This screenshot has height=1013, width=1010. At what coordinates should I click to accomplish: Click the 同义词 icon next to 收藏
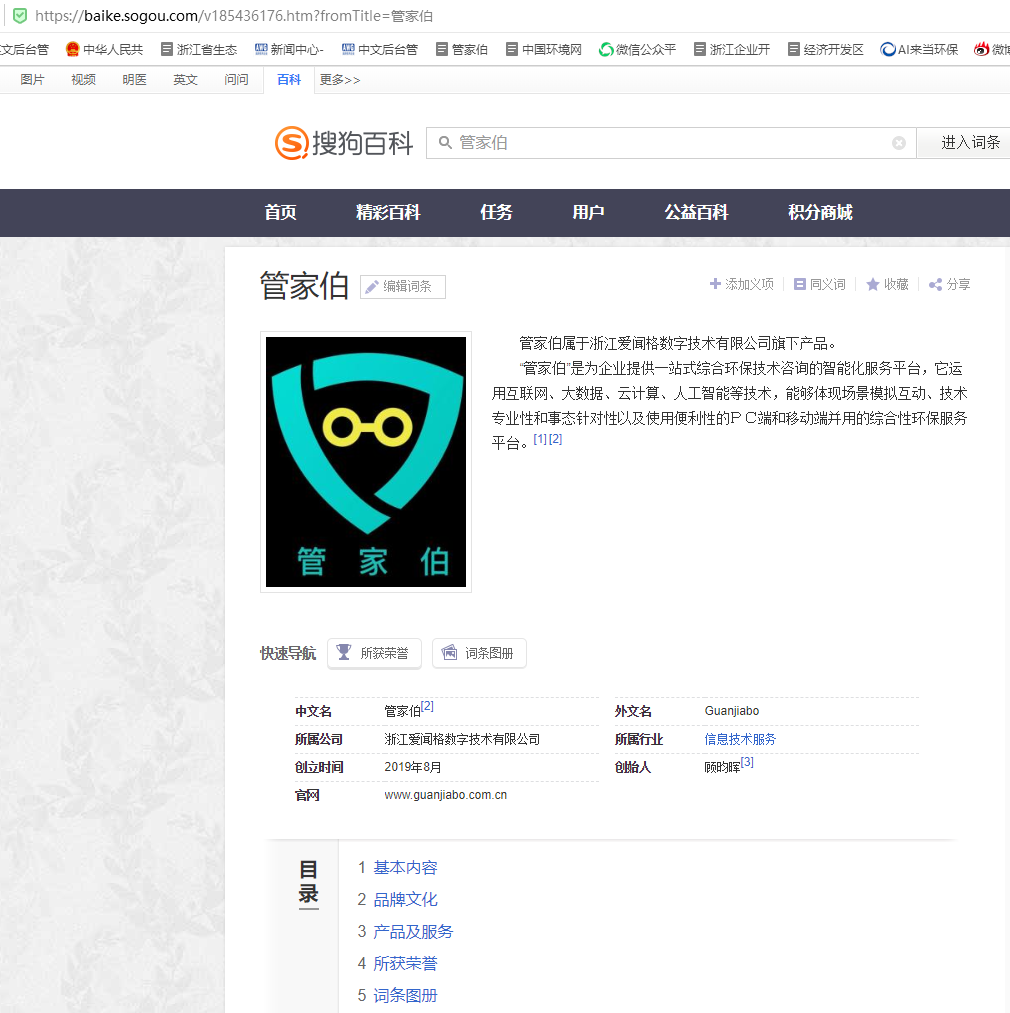point(800,284)
